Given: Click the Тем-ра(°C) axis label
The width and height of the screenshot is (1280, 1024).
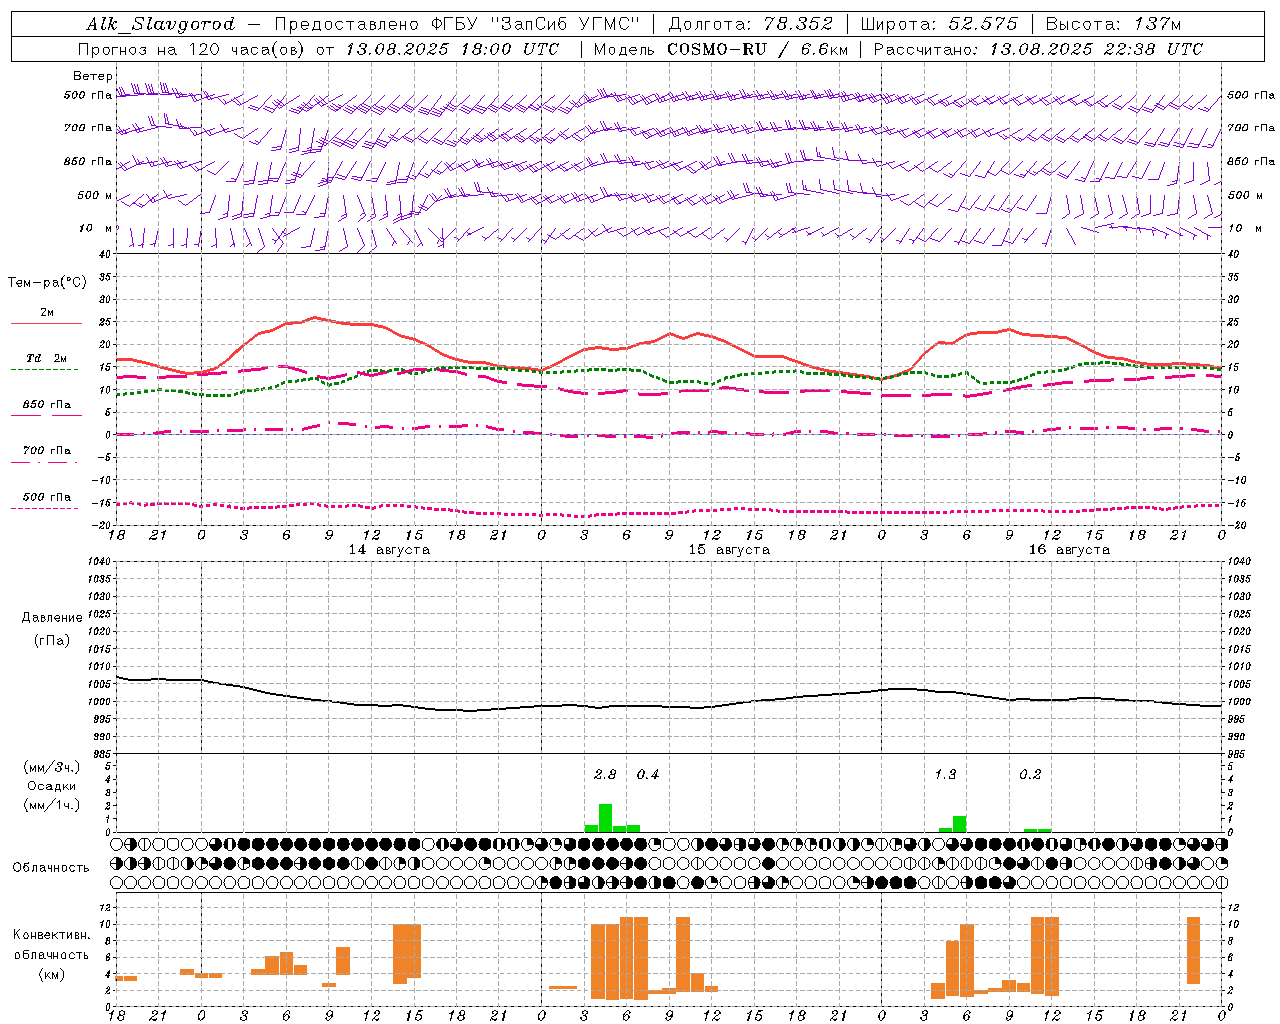Looking at the screenshot, I should [x=47, y=282].
